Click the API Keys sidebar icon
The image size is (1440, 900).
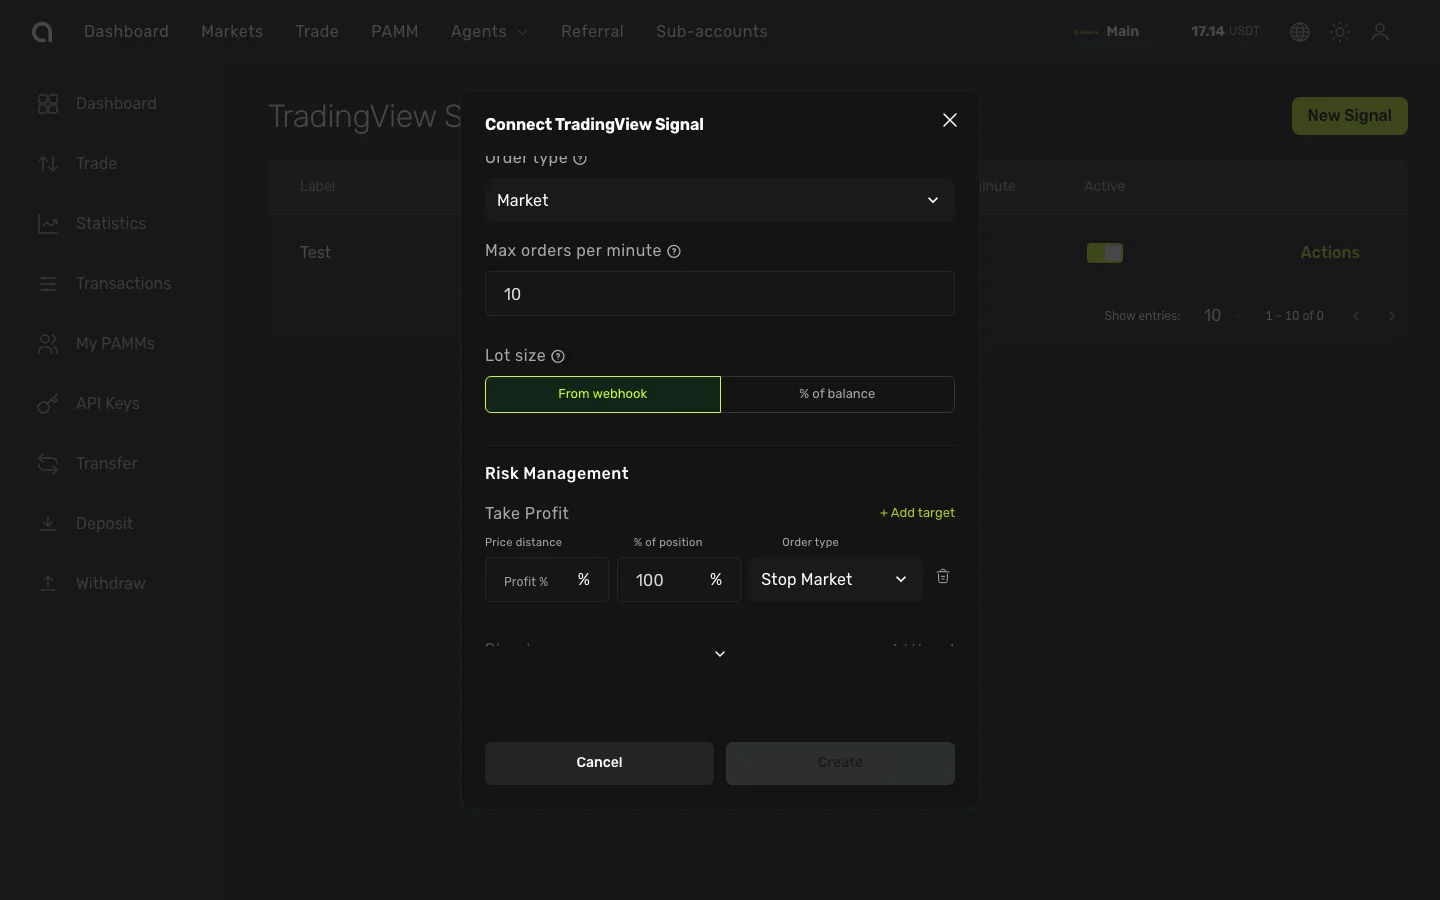pos(48,404)
